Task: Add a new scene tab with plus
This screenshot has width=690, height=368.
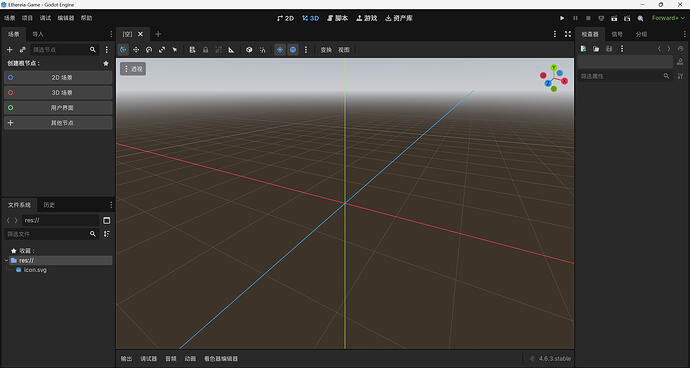Action: coord(158,34)
